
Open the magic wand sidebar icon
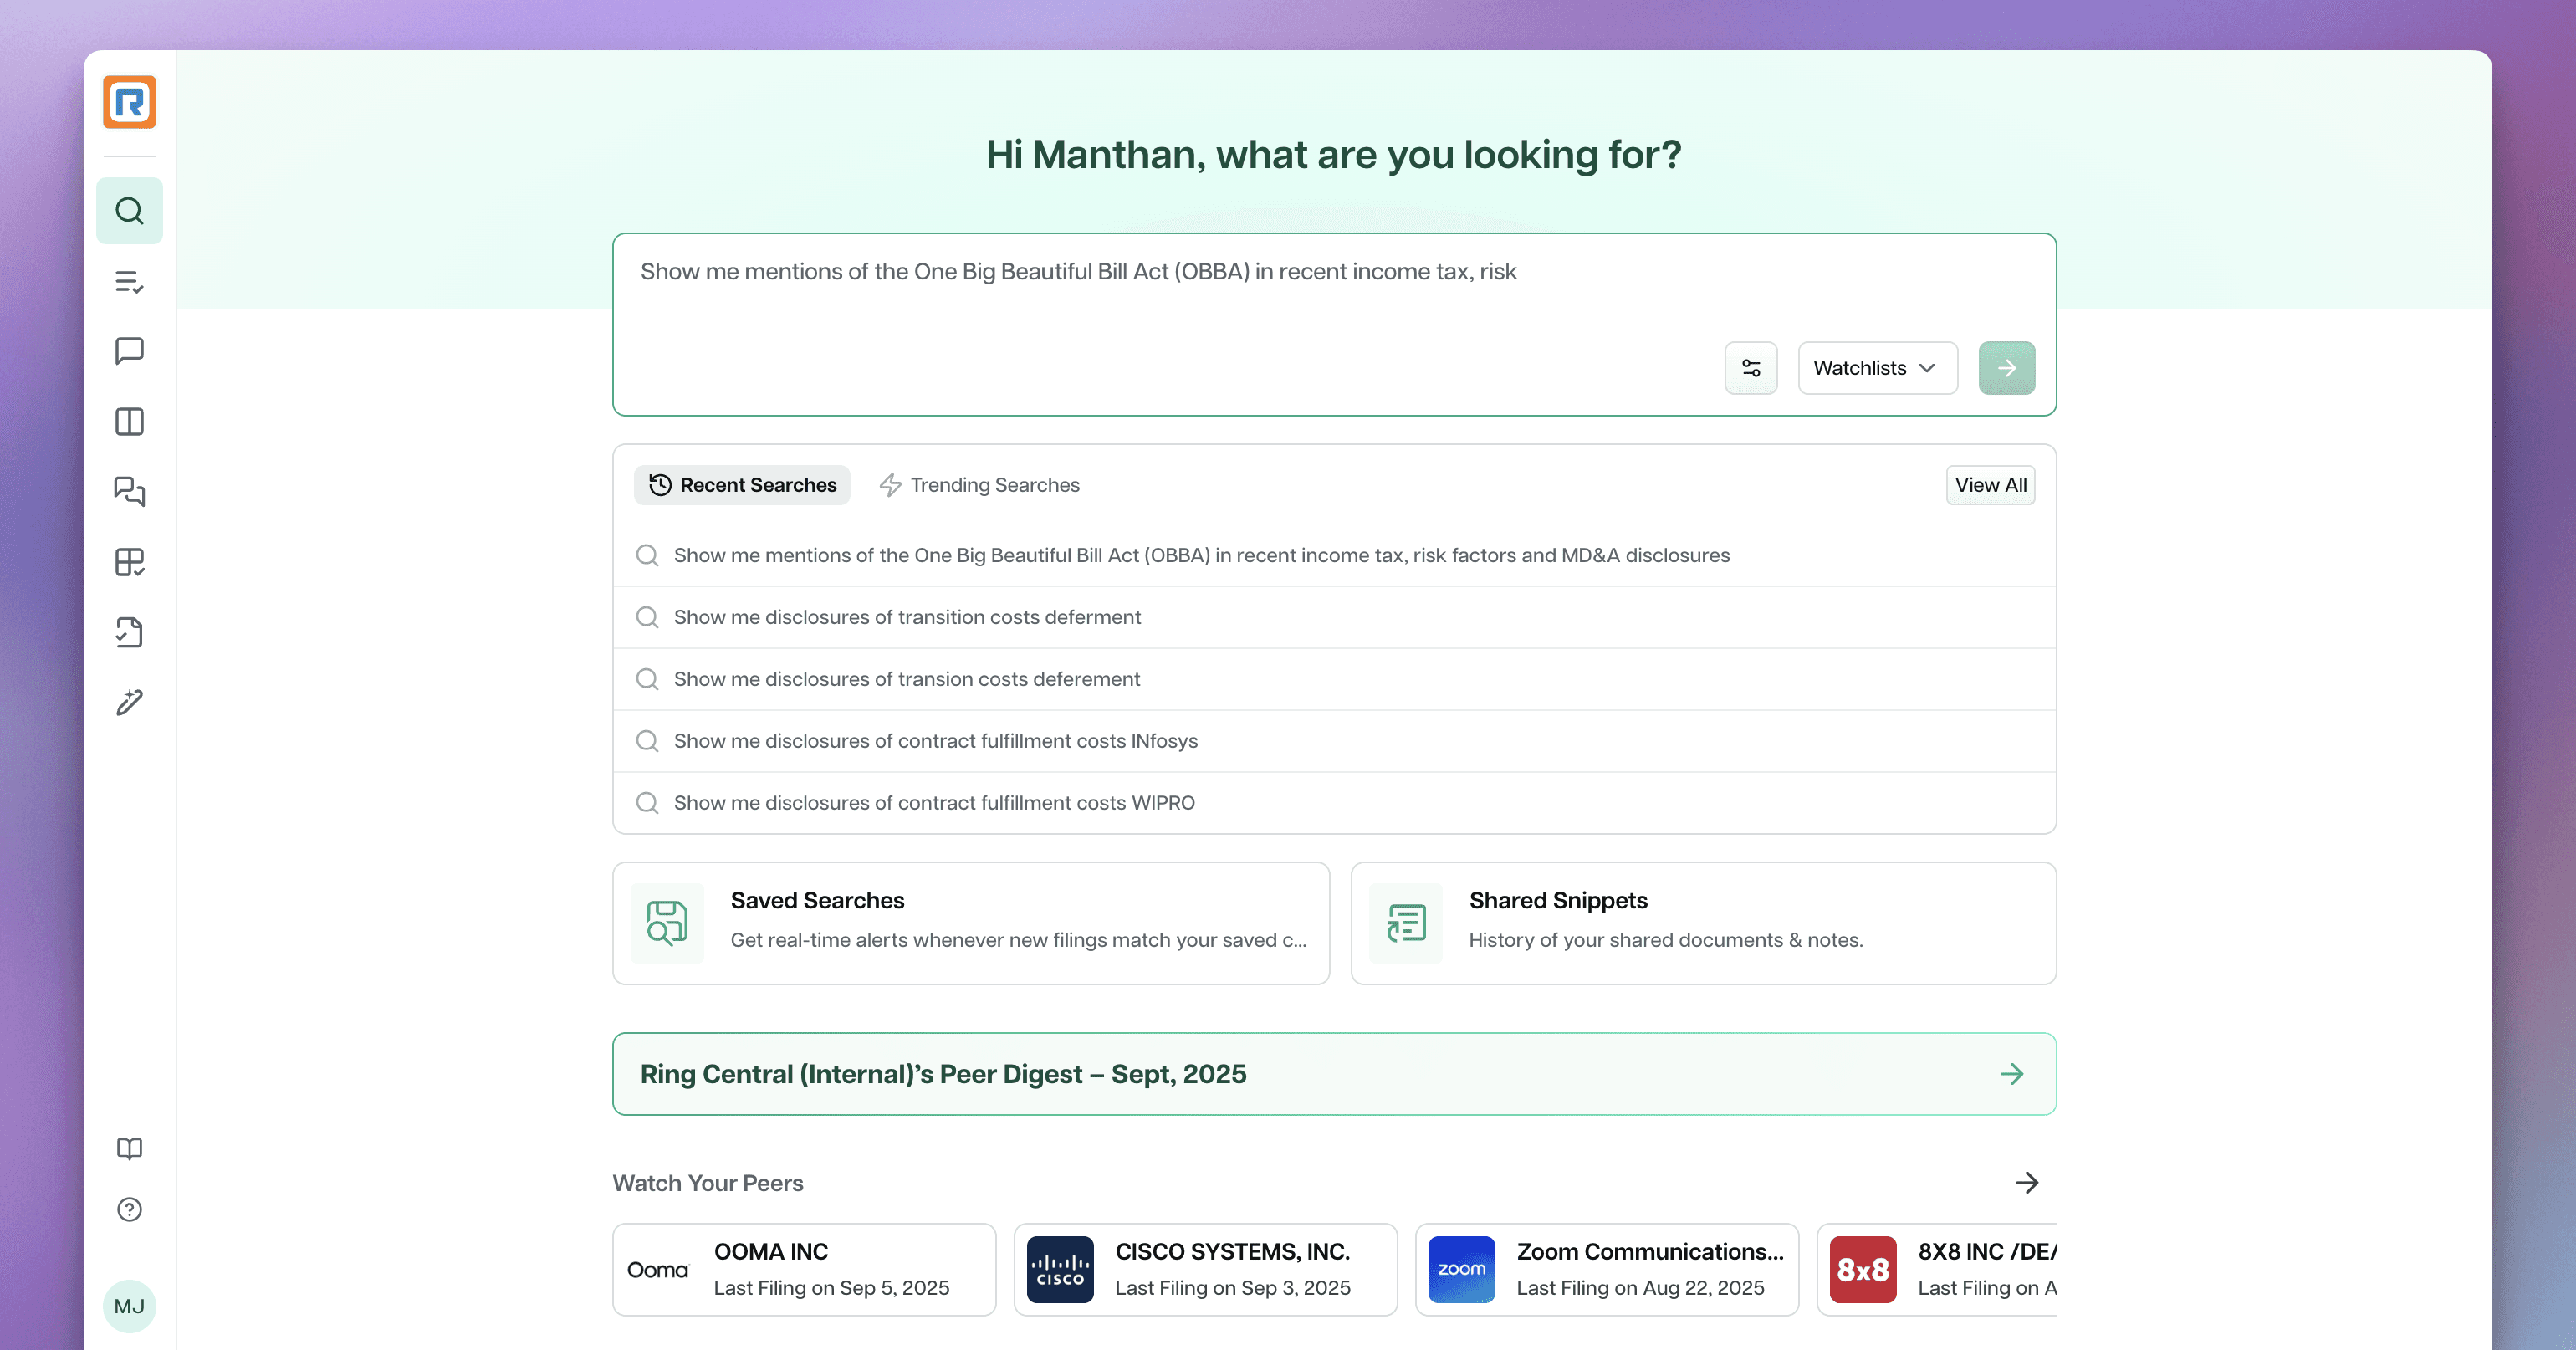[129, 702]
